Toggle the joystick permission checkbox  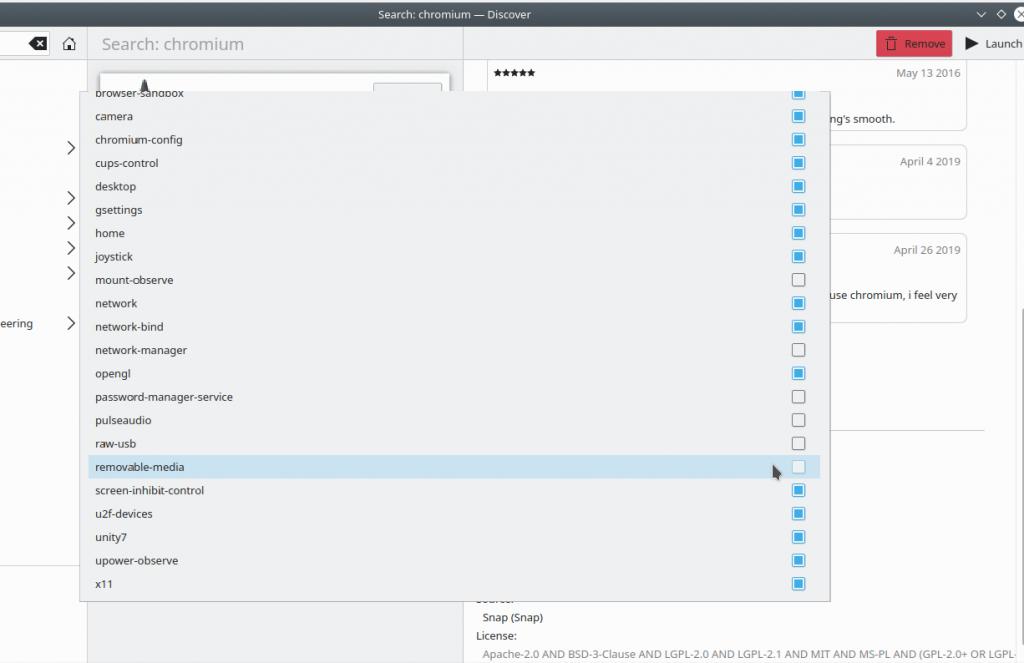point(798,257)
